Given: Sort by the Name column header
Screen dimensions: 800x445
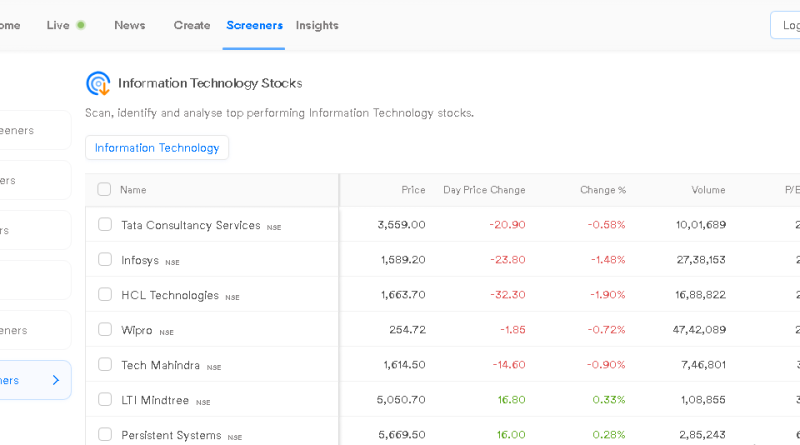Looking at the screenshot, I should (133, 190).
